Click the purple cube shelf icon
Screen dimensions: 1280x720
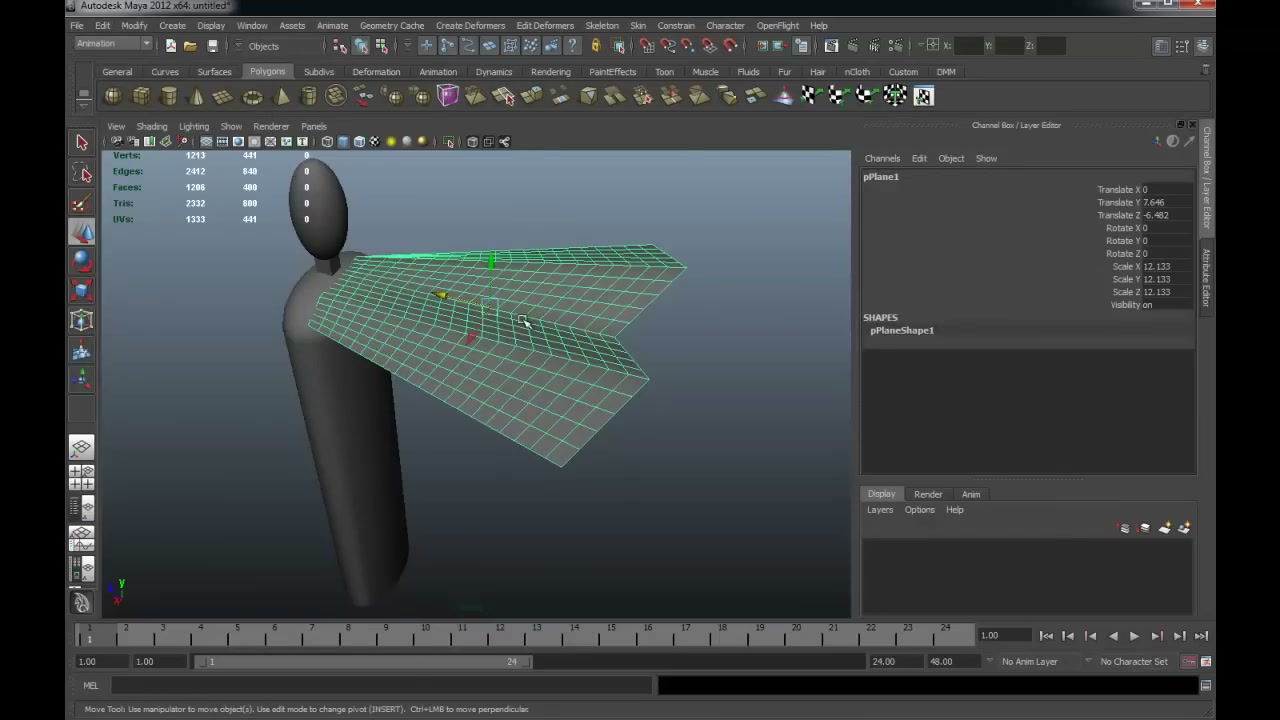click(447, 96)
